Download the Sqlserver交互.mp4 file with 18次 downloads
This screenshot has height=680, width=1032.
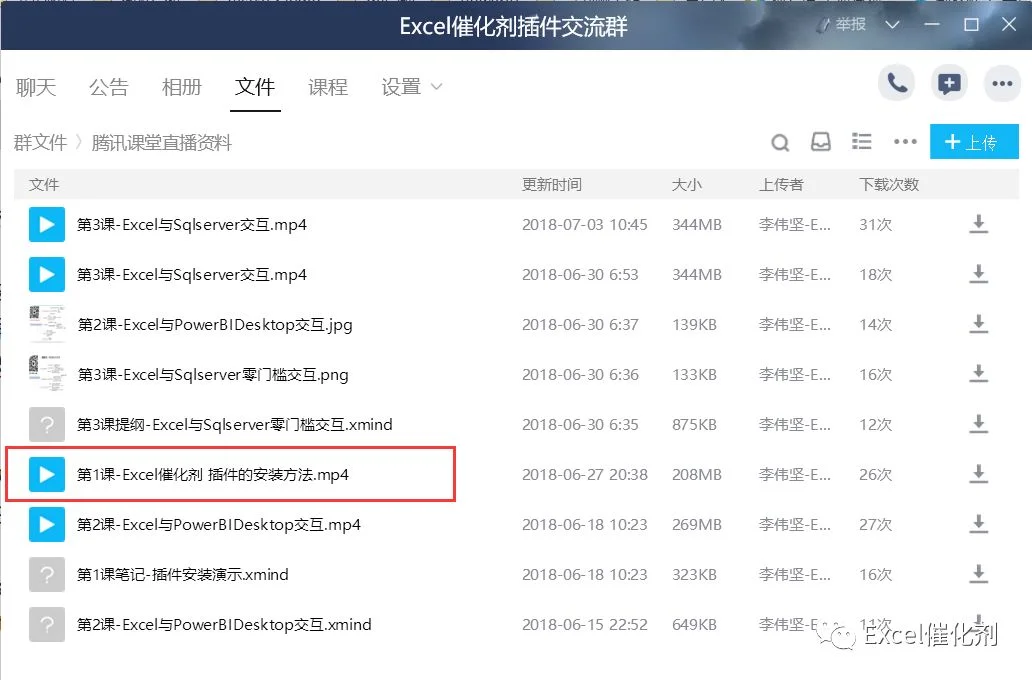pos(979,274)
